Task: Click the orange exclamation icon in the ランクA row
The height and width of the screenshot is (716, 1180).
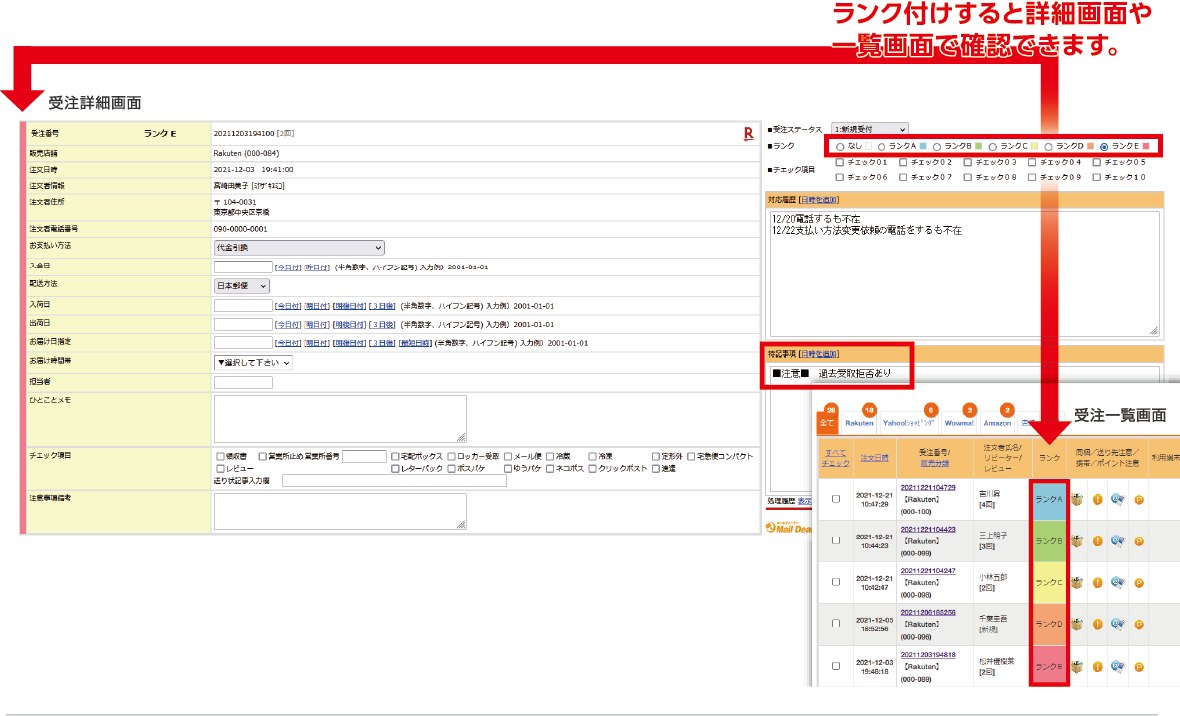Action: pos(1097,498)
